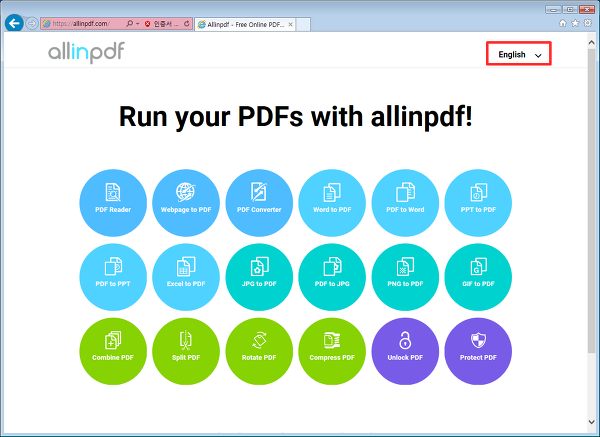
Task: Open the English language dropdown
Action: [519, 54]
